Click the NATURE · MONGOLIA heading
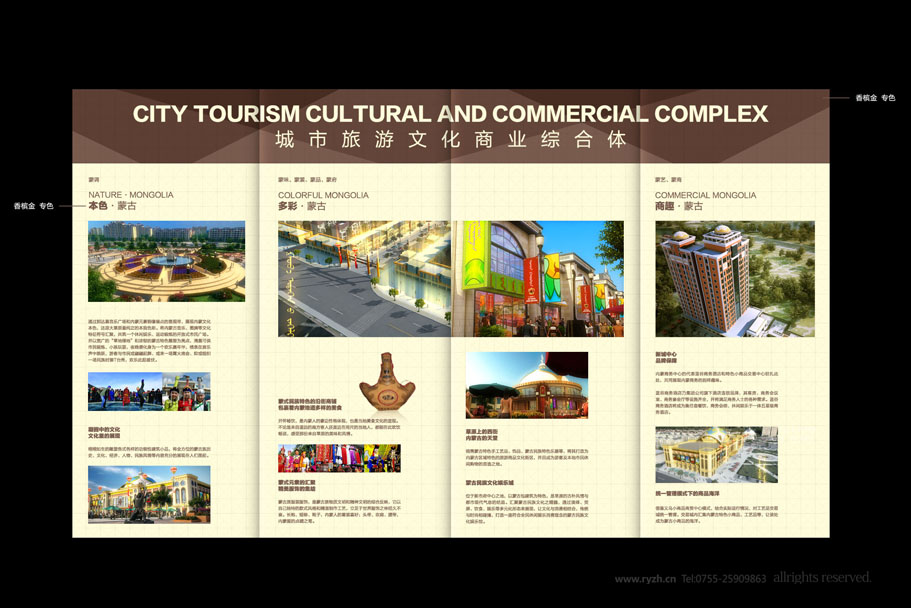Image resolution: width=911 pixels, height=608 pixels. (131, 195)
